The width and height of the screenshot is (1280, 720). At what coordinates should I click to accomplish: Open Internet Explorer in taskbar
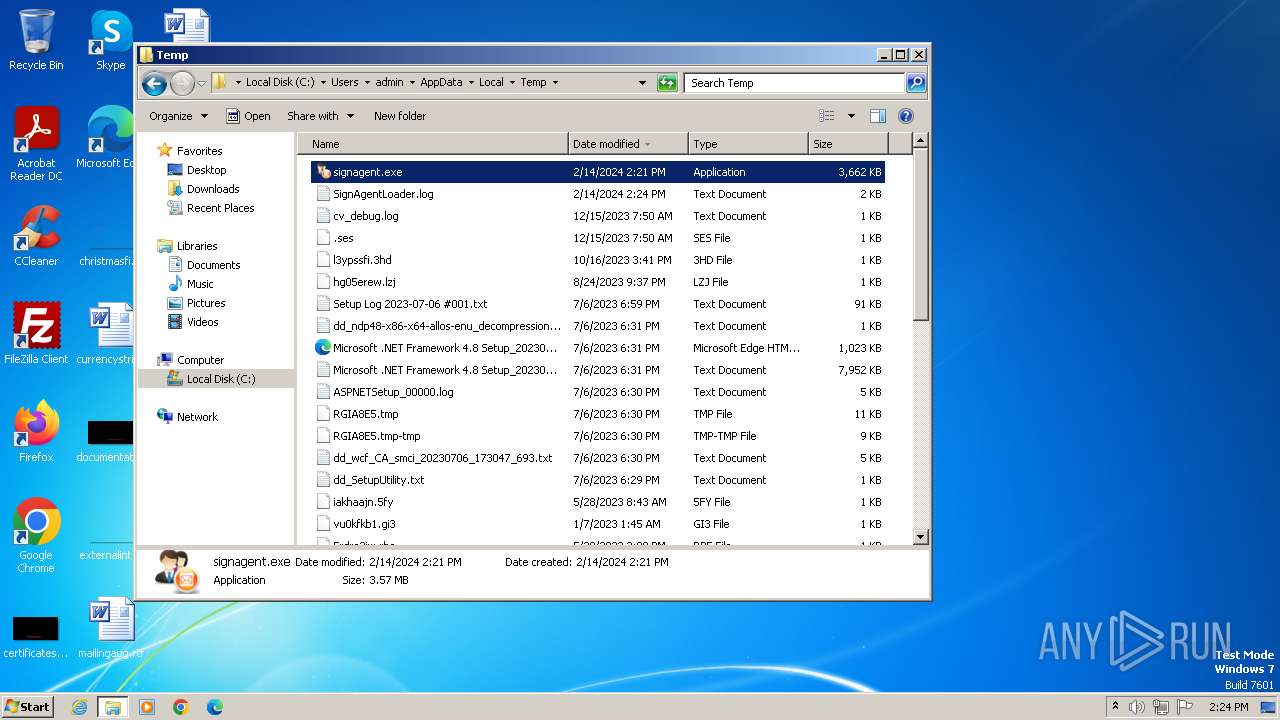pyautogui.click(x=79, y=707)
